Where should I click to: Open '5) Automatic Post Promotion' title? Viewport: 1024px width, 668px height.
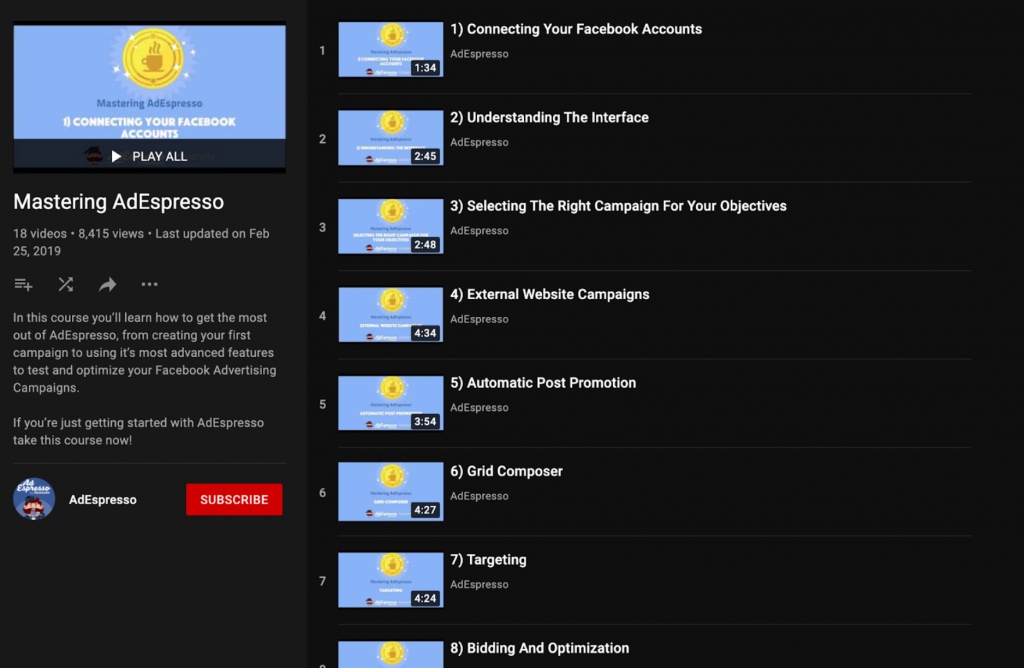pyautogui.click(x=543, y=383)
